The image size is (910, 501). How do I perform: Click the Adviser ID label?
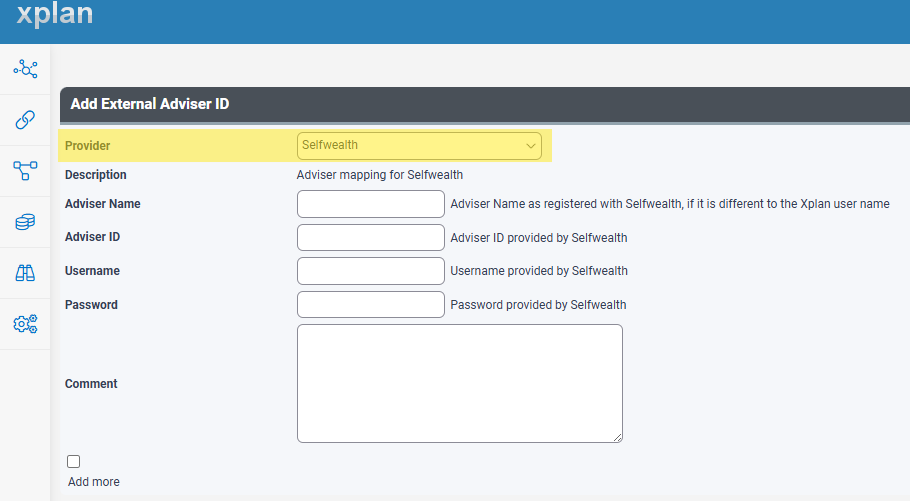click(x=92, y=237)
